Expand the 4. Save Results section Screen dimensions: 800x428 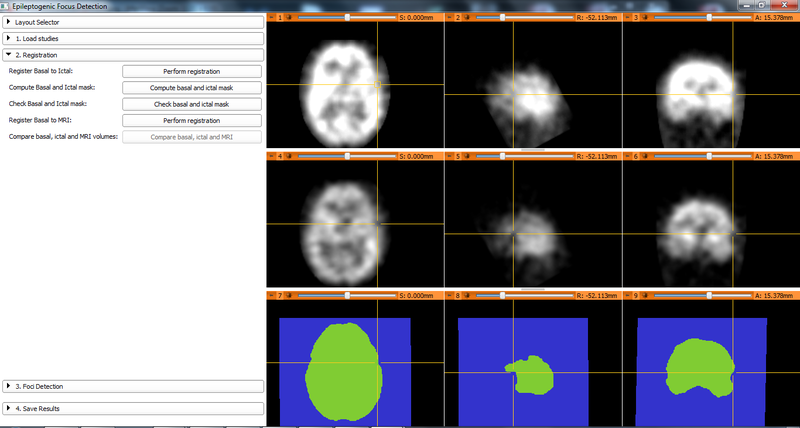click(x=133, y=408)
